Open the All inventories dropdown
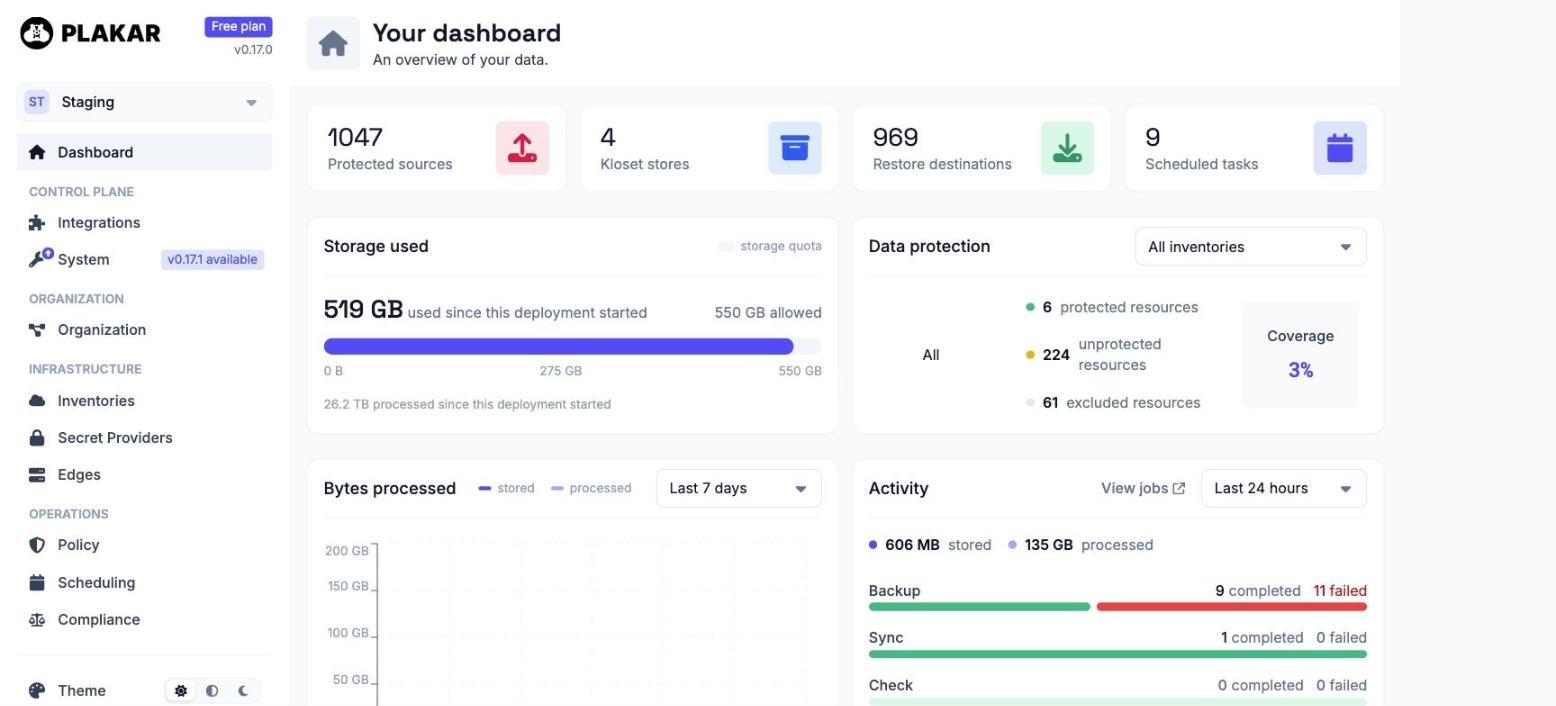 1250,247
